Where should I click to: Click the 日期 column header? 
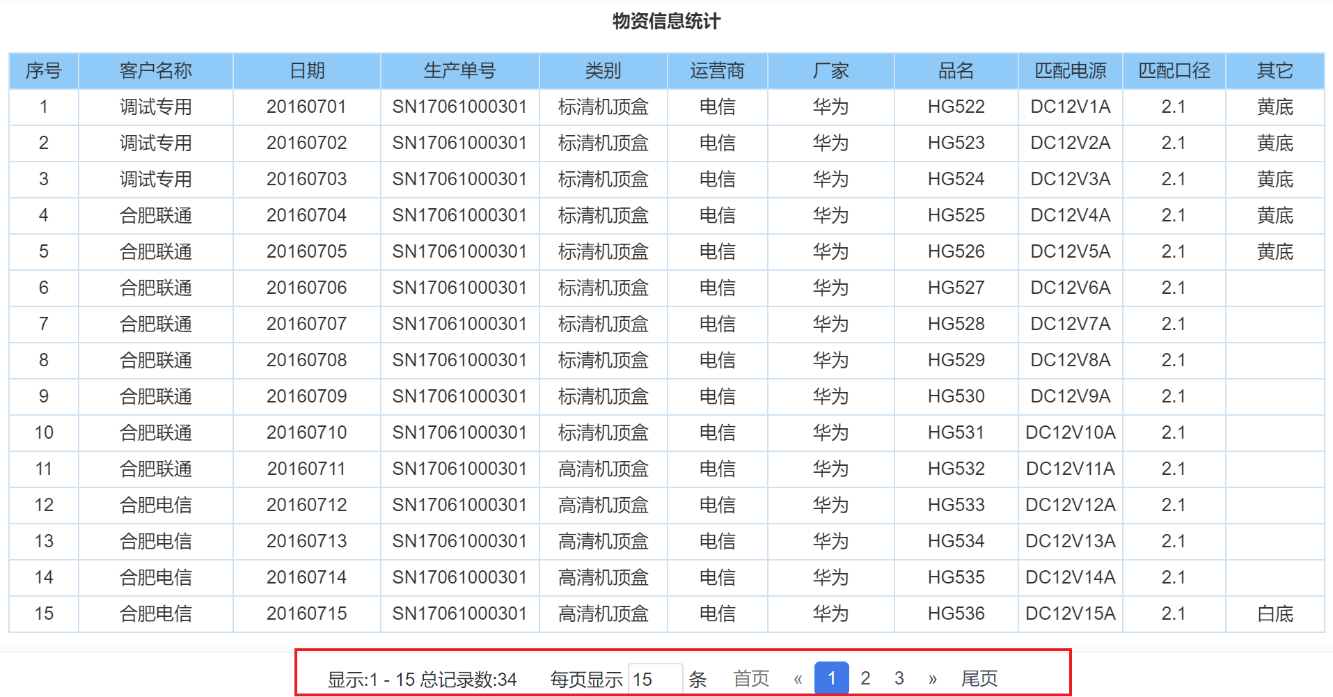(x=307, y=71)
